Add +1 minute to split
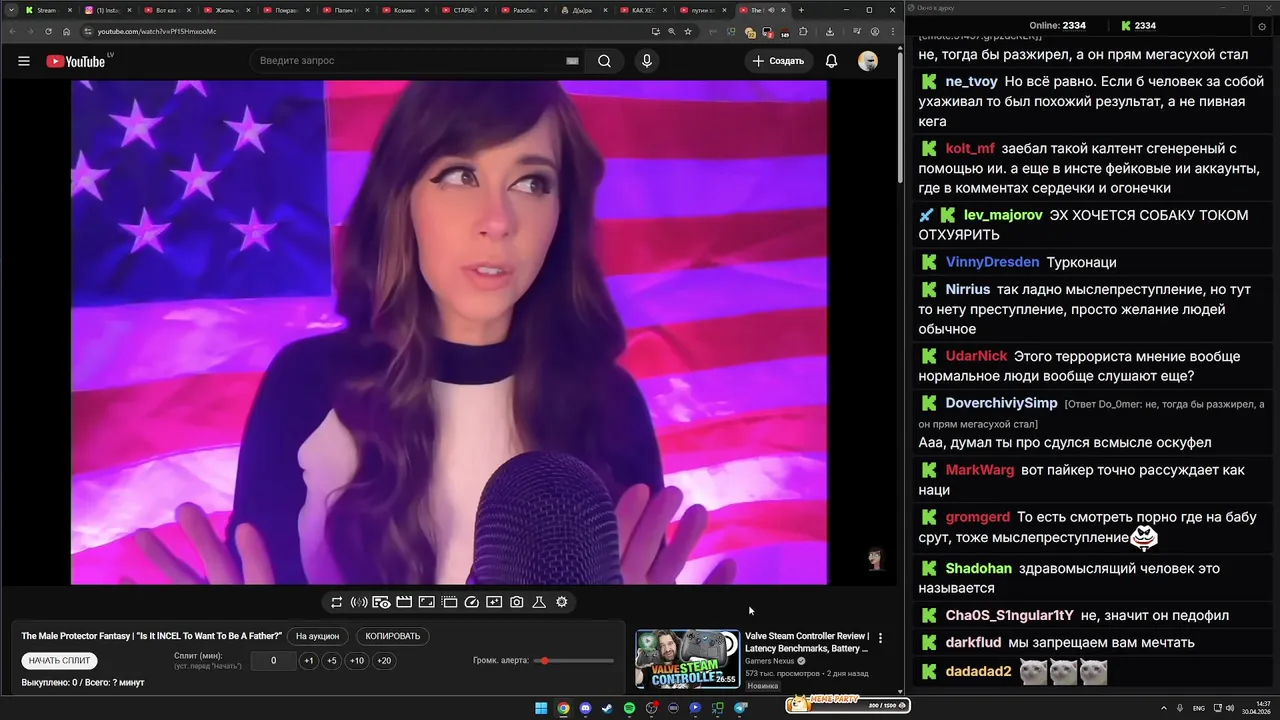The width and height of the screenshot is (1280, 720). 309,661
